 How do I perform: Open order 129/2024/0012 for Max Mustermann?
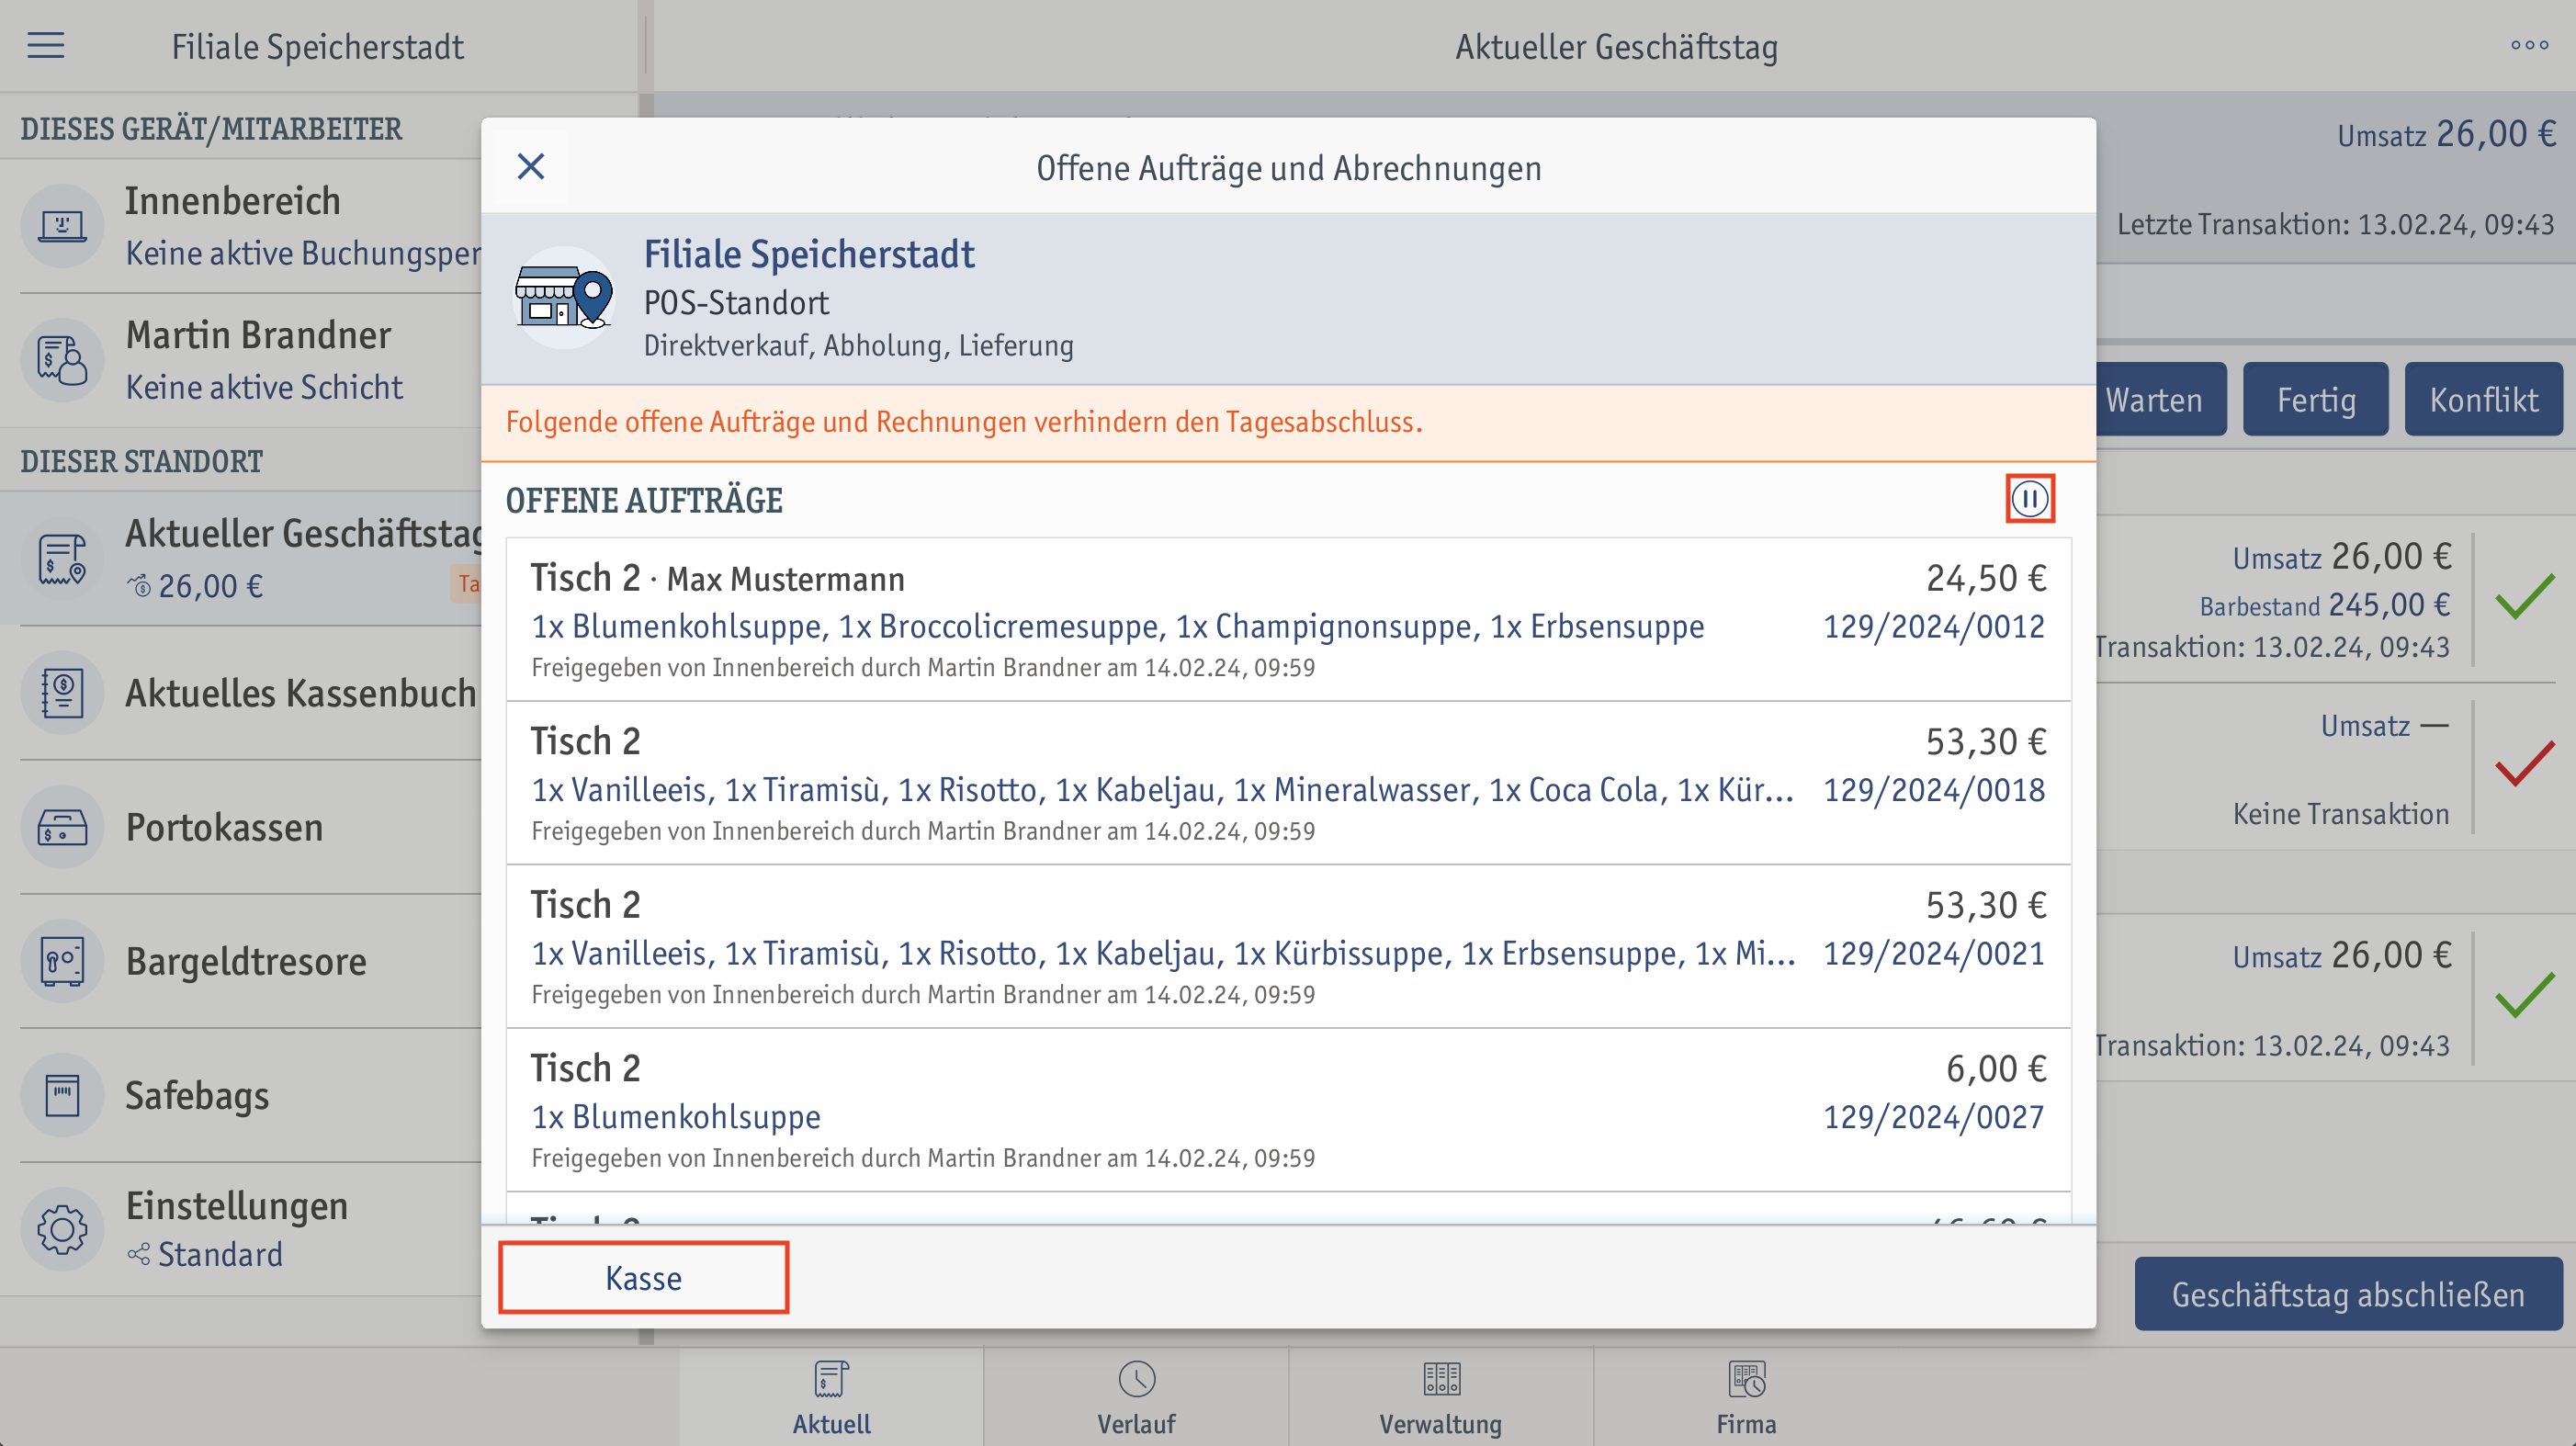(1288, 619)
